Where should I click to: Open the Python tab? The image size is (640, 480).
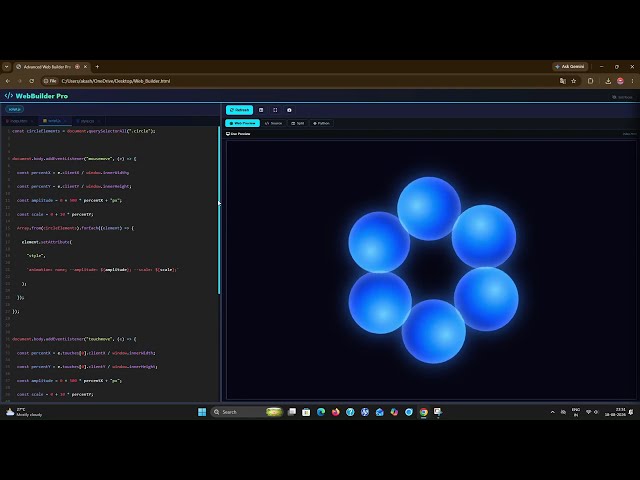[321, 123]
